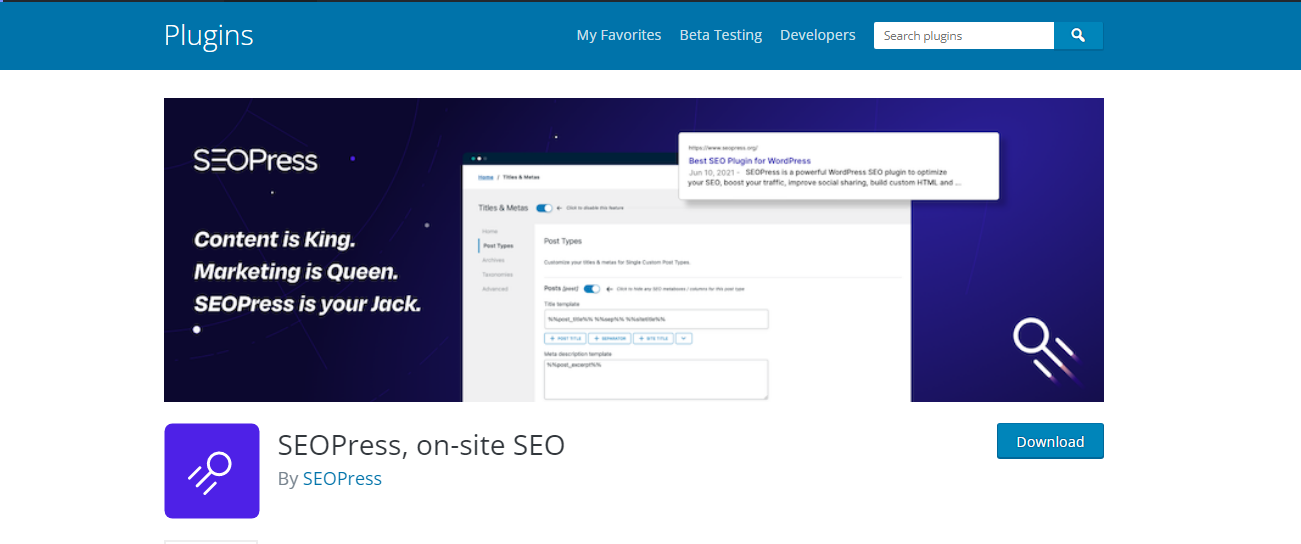Image resolution: width=1301 pixels, height=544 pixels.
Task: Open the Developers page
Action: [x=818, y=35]
